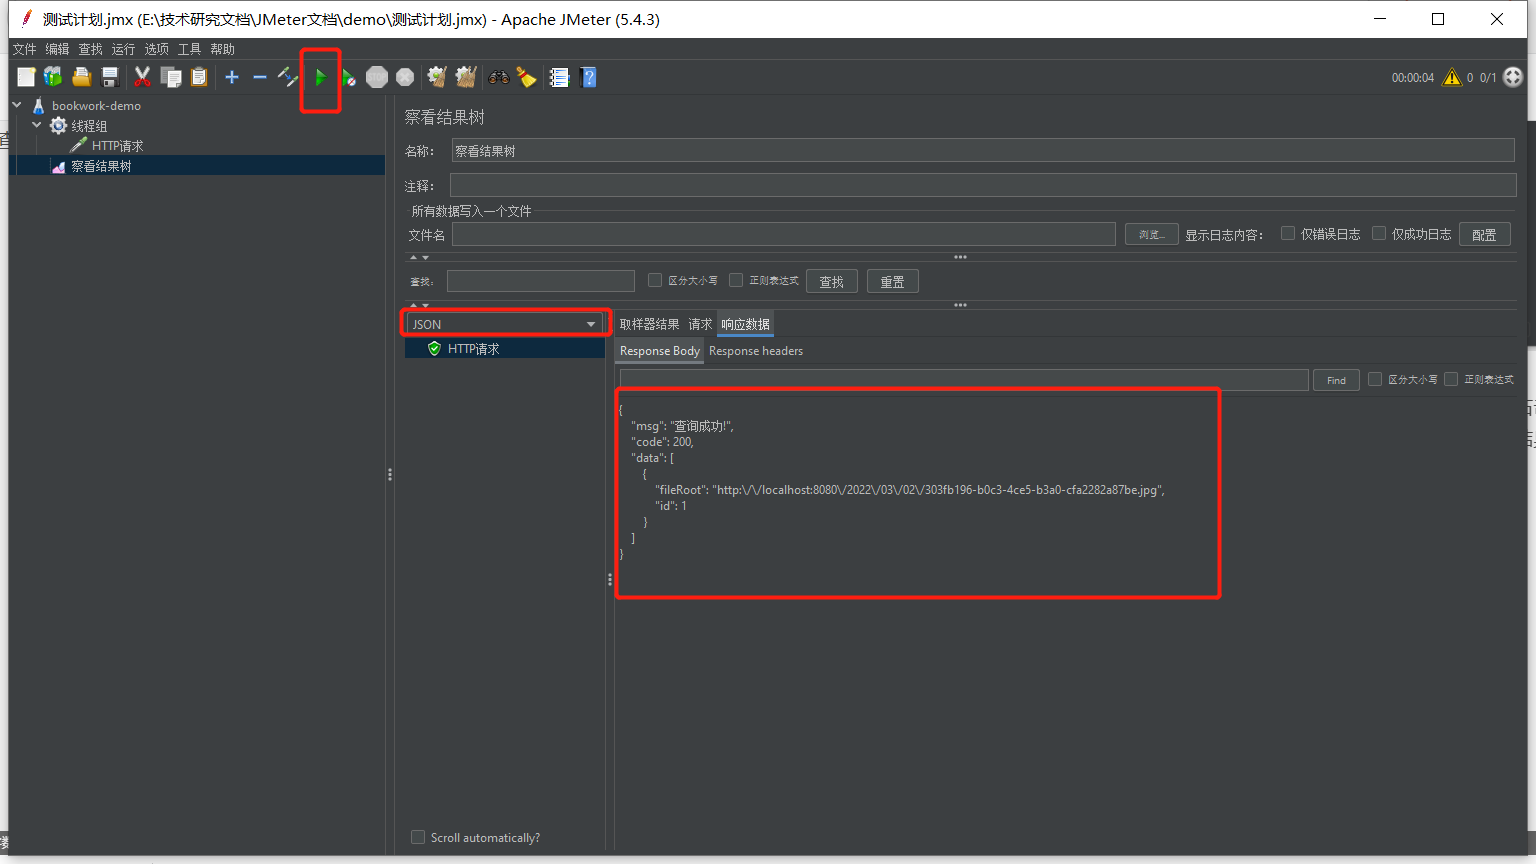Switch to Response headers sub-tab

(756, 351)
